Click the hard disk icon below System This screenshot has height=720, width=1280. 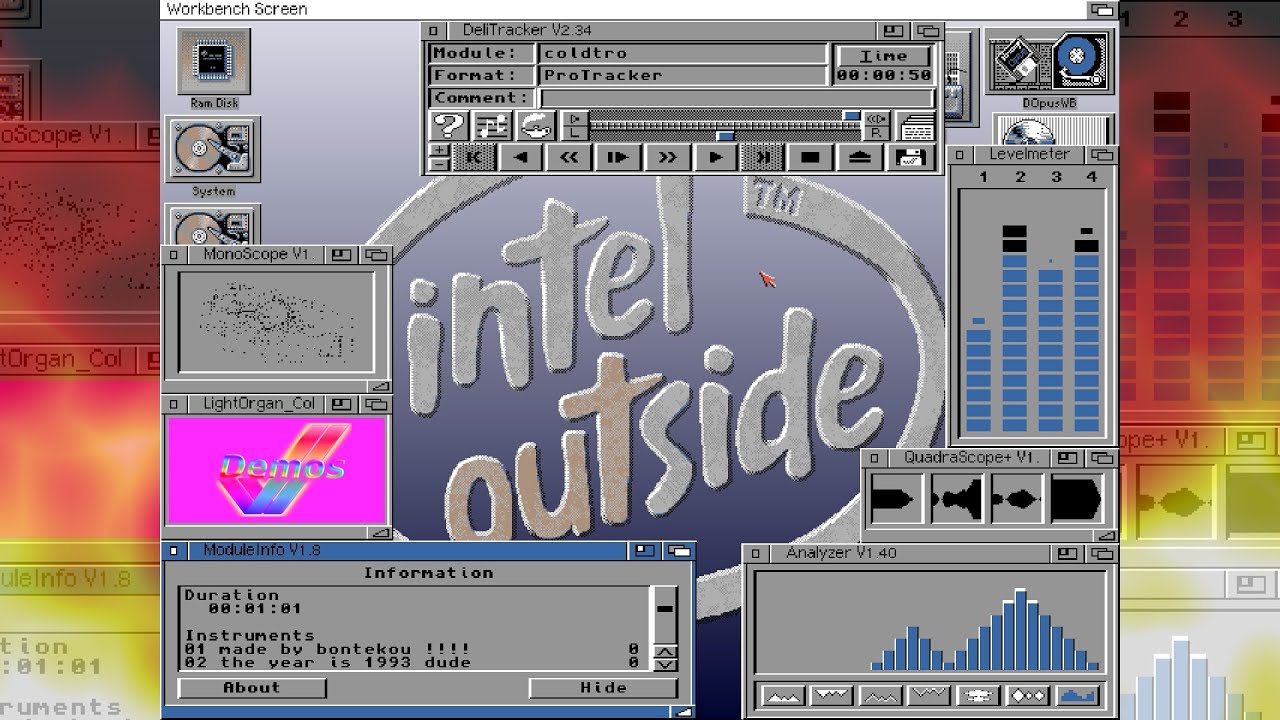(212, 225)
